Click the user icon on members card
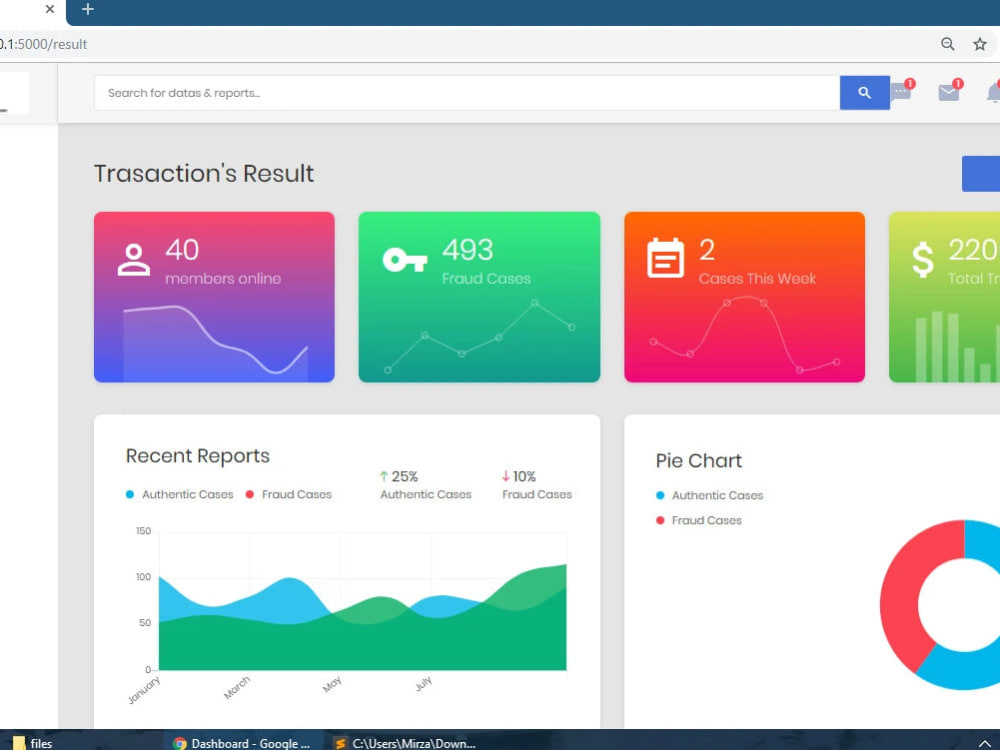 [134, 260]
